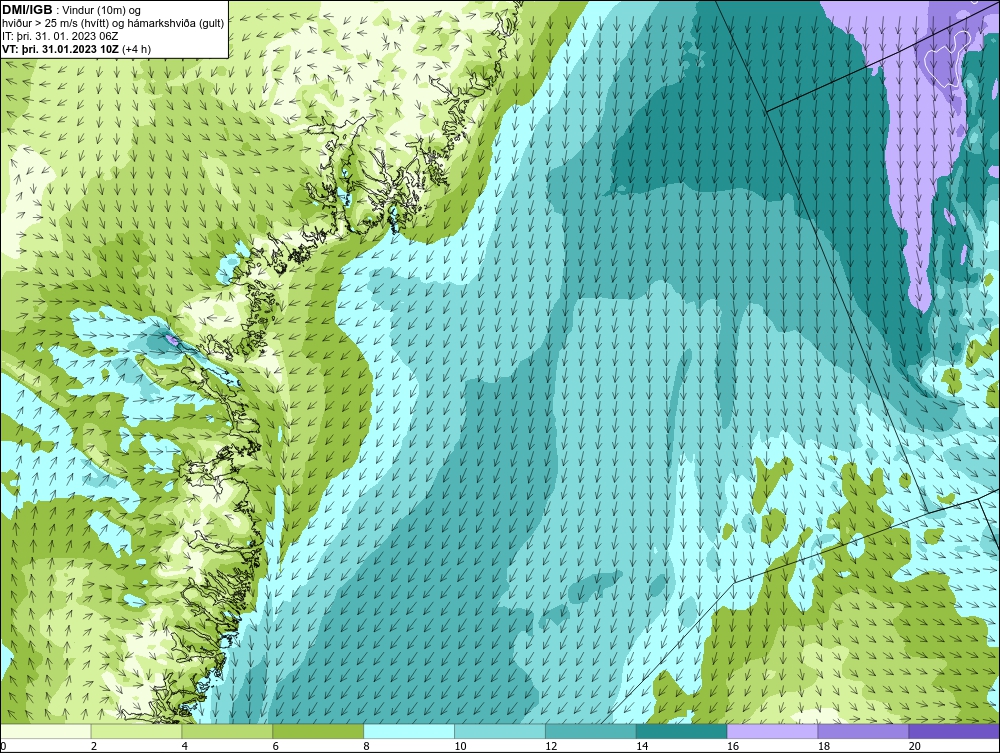Viewport: 1000px width, 753px height.
Task: Click the colorbar label 16
Action: pos(733,746)
